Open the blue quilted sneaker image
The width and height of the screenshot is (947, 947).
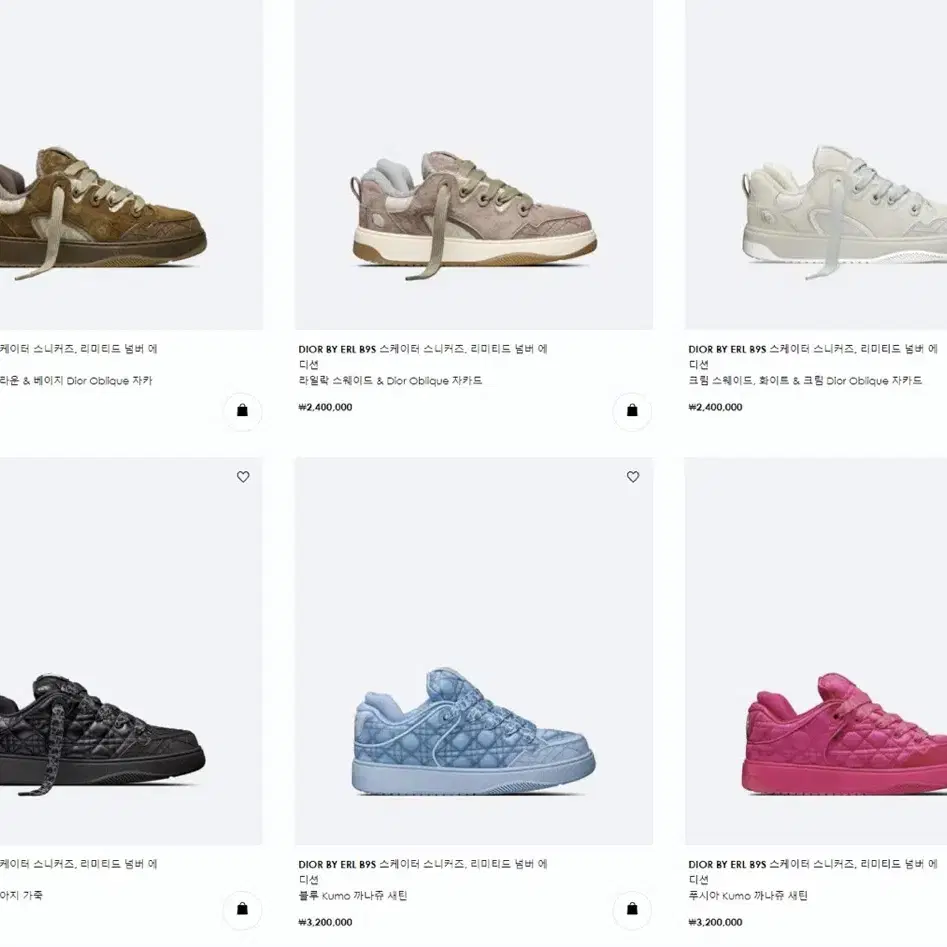pos(474,651)
